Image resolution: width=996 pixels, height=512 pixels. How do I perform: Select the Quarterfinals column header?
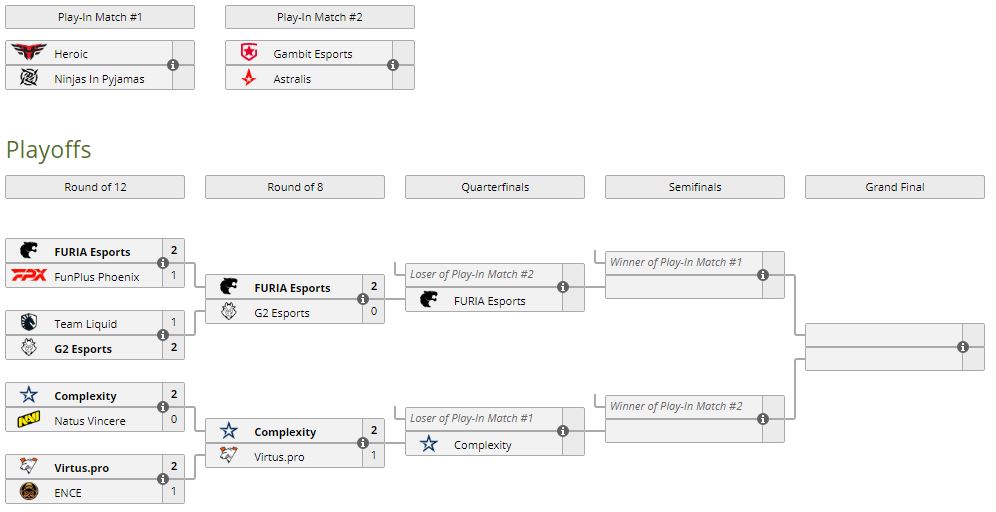[495, 187]
